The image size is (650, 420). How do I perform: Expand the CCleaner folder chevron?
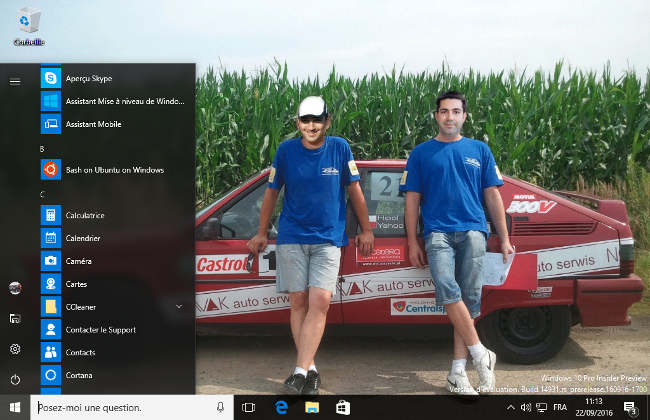point(179,306)
